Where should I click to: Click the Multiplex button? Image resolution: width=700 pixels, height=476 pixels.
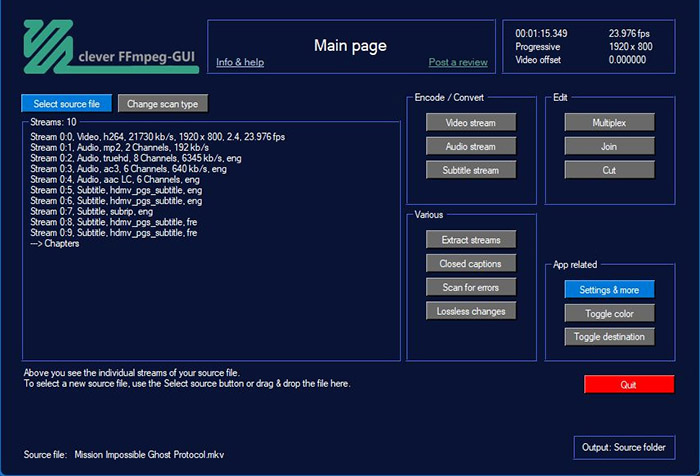[609, 122]
